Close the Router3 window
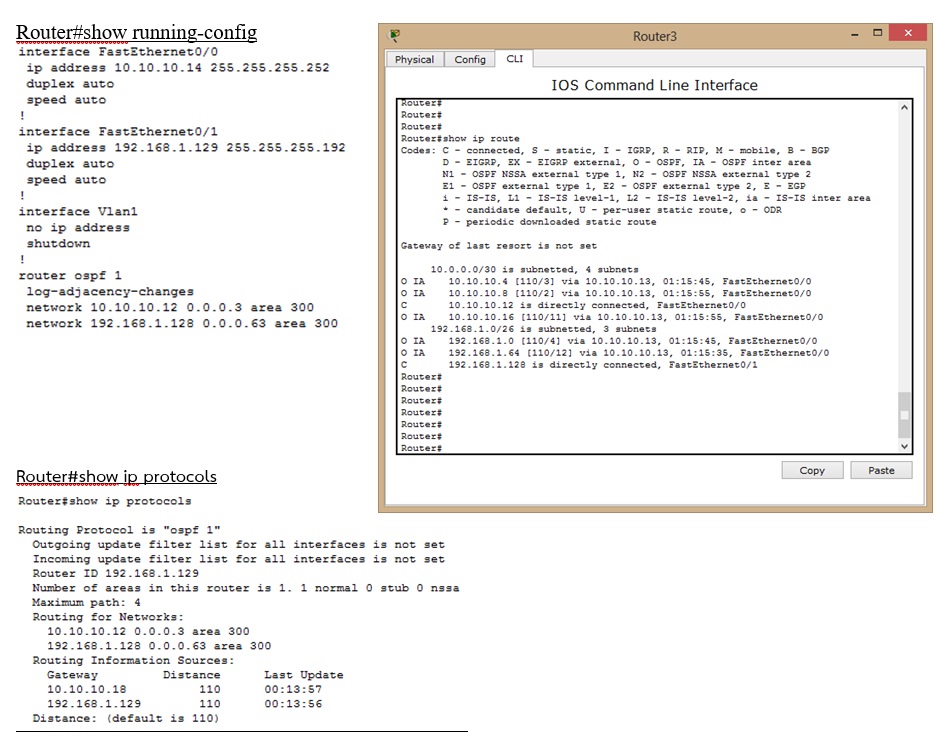 click(x=907, y=33)
